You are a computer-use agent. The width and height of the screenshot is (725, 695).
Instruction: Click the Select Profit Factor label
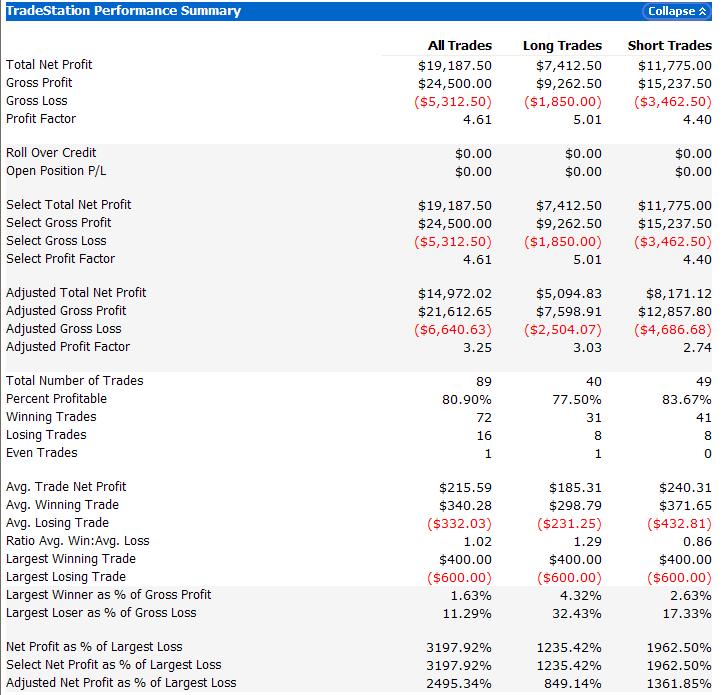click(x=61, y=258)
